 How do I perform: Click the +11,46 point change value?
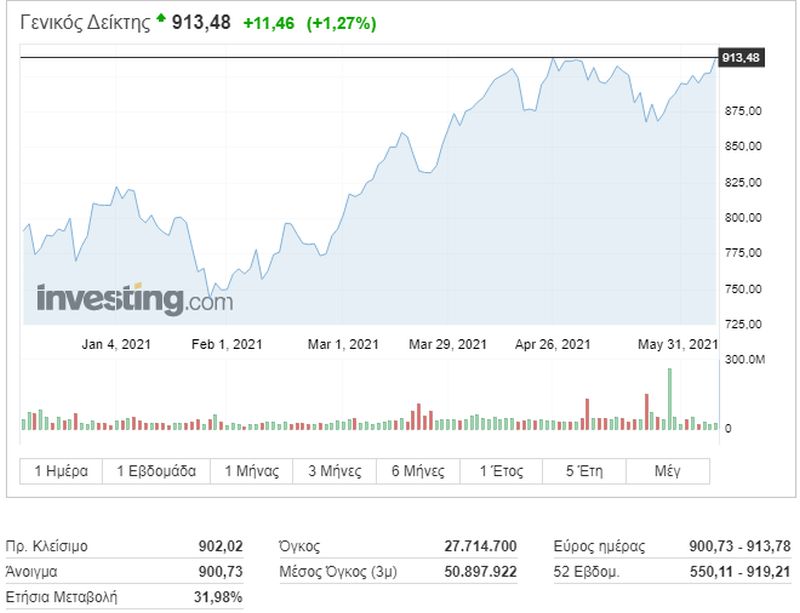(x=269, y=23)
